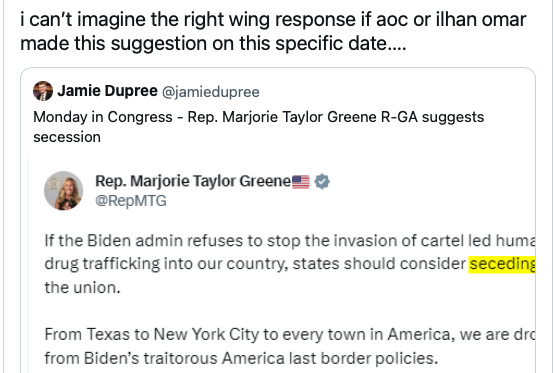The image size is (554, 373).
Task: Select the 'i can't imagine the right wing' line
Action: (x=273, y=19)
